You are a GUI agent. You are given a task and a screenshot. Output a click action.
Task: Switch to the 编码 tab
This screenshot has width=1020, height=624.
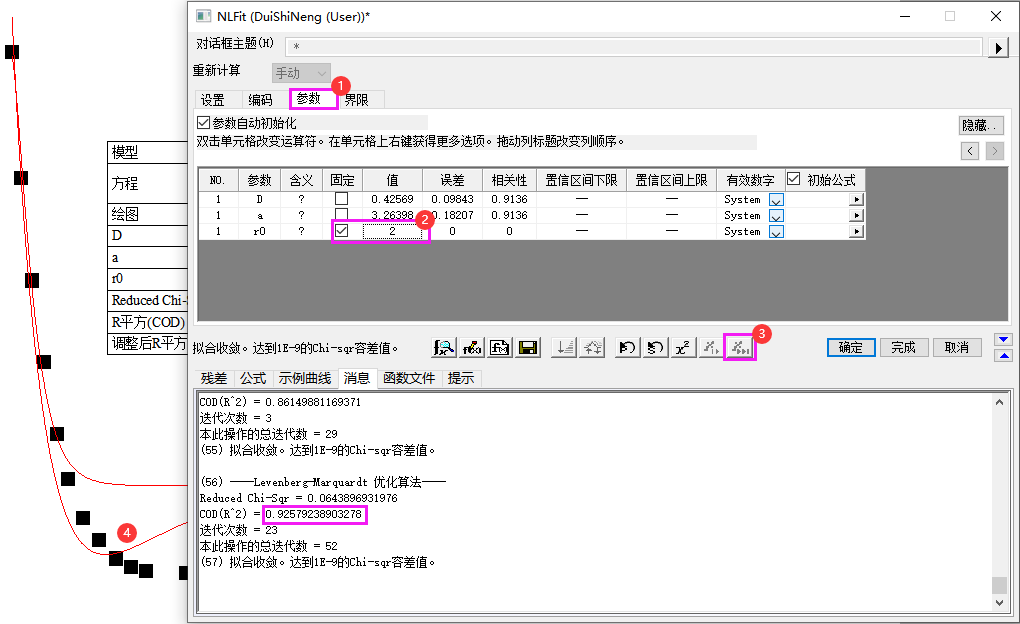pyautogui.click(x=260, y=100)
